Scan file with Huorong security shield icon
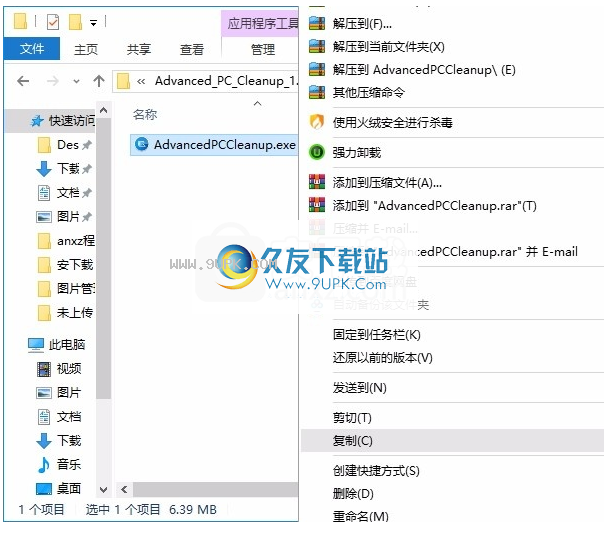The height and width of the screenshot is (534, 611). point(317,122)
